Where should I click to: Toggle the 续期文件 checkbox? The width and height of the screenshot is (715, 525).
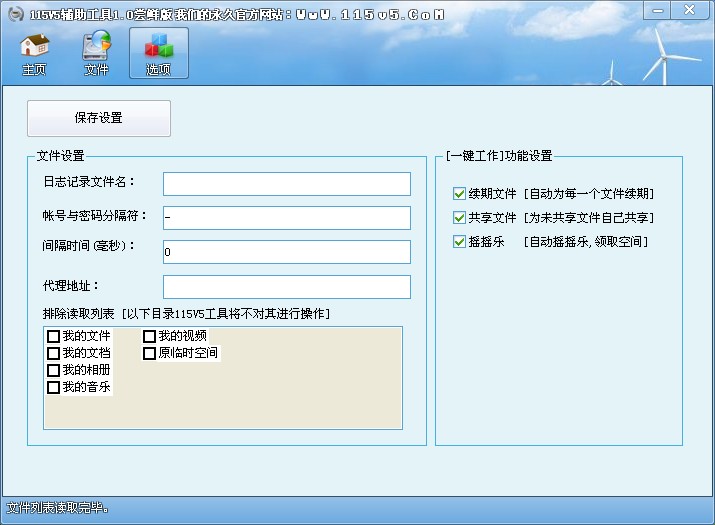(459, 194)
